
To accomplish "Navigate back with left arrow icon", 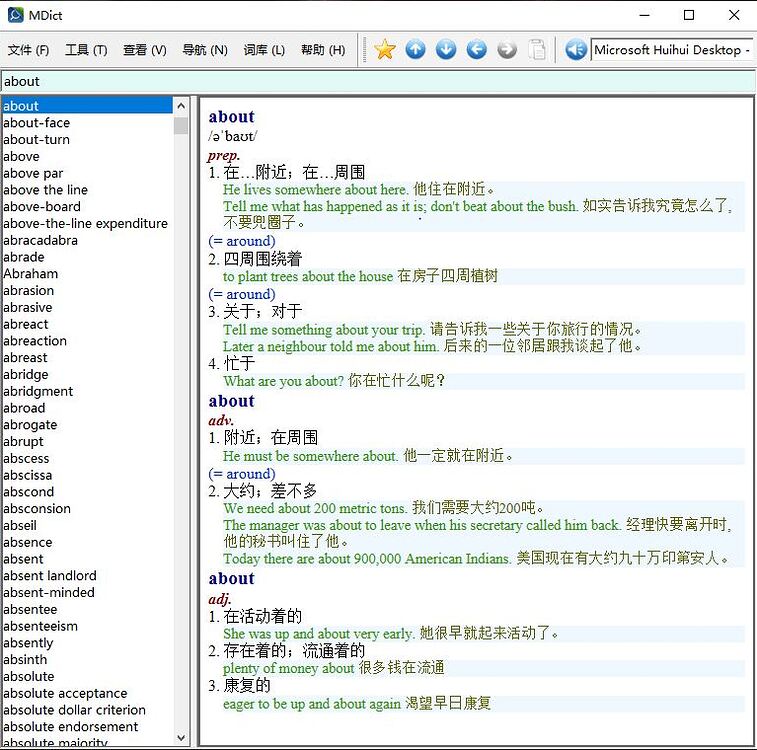I will 477,49.
